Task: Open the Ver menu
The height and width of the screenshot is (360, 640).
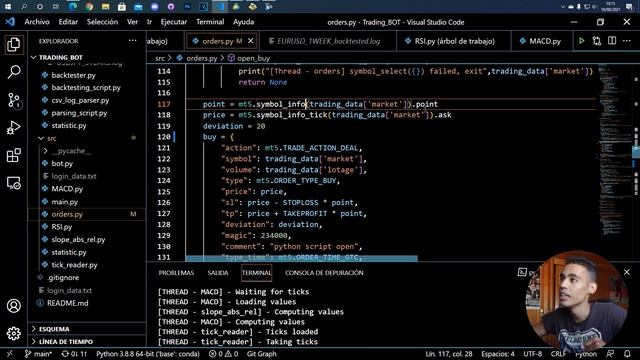Action: 132,22
